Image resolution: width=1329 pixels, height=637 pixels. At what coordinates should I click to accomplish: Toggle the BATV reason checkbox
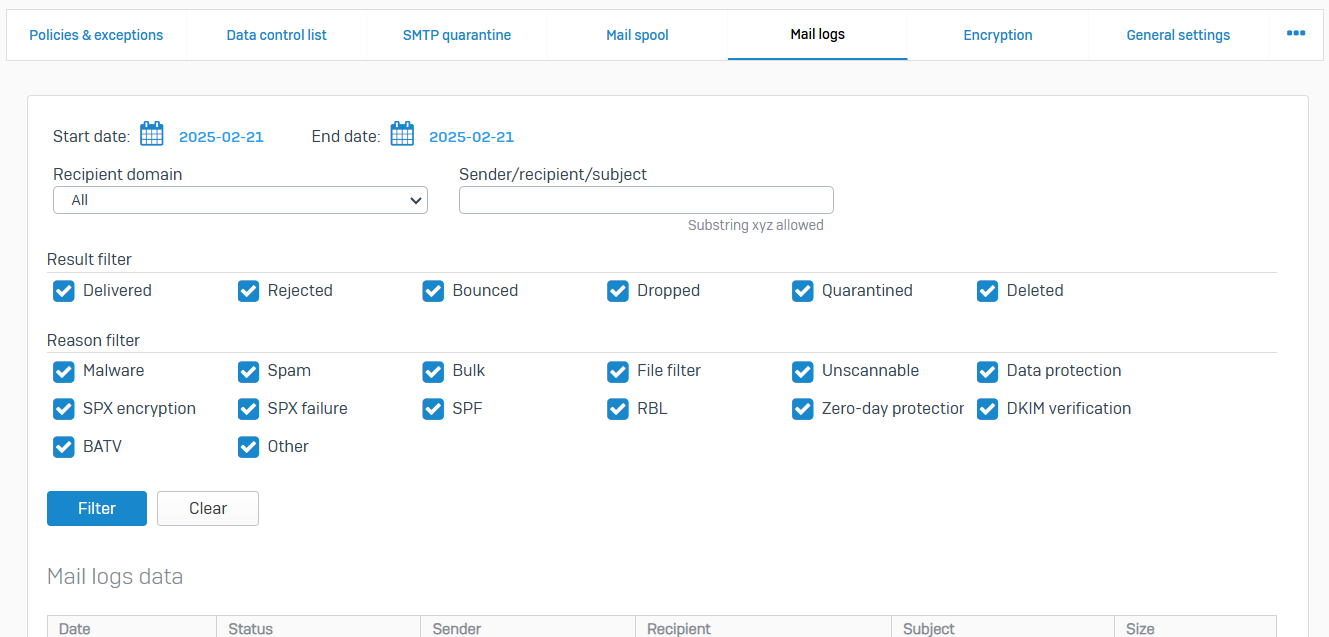point(64,447)
